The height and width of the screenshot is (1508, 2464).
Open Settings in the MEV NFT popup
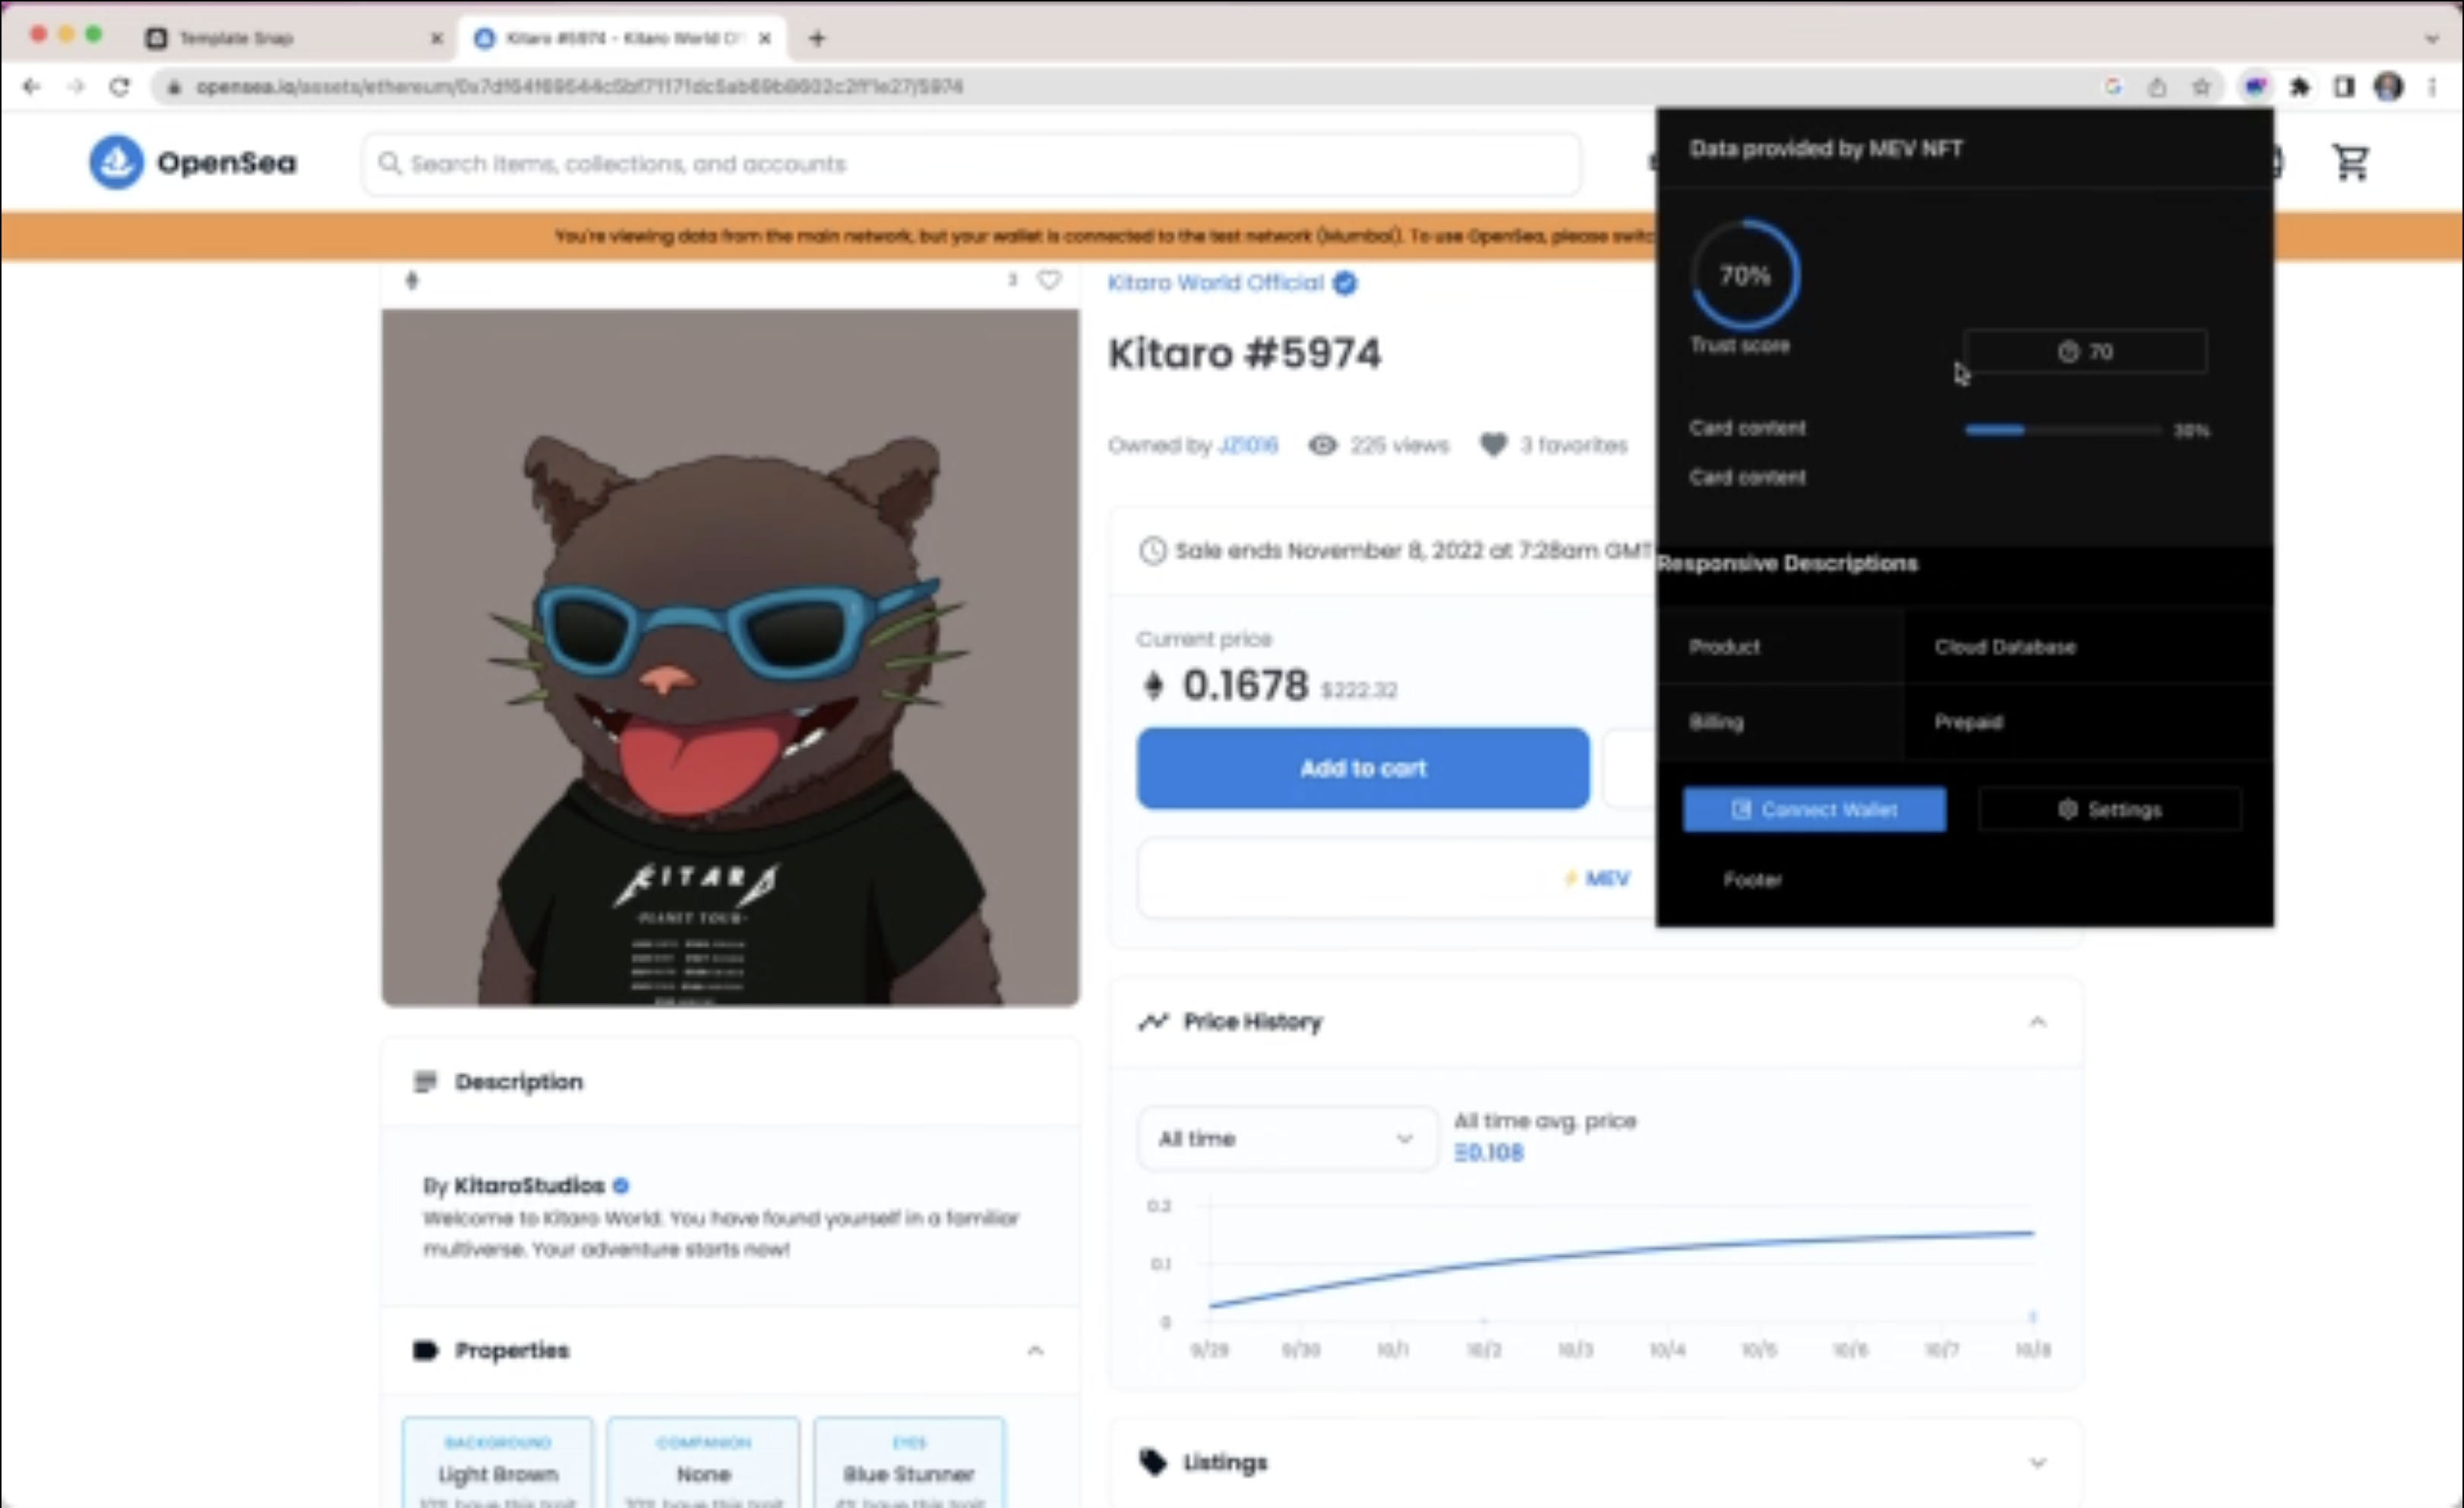2110,809
